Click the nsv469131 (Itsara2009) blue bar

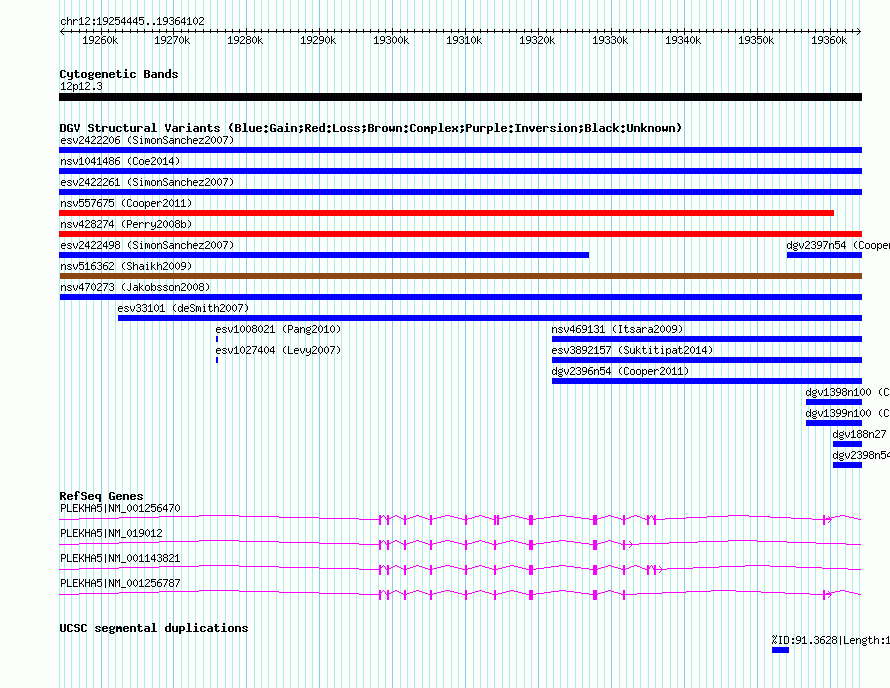(707, 339)
